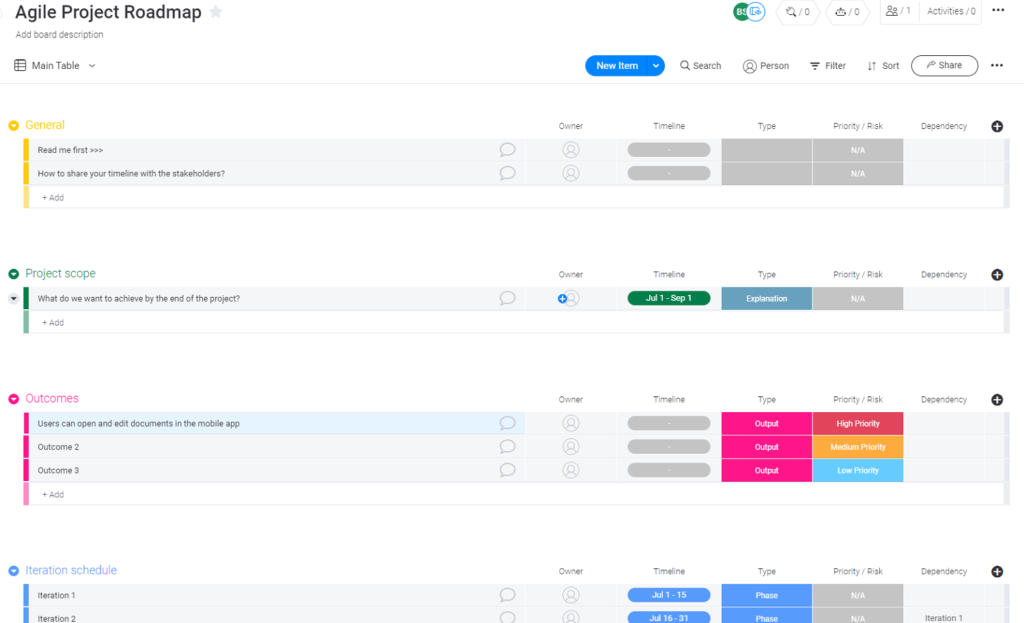Screen dimensions: 1024x623
Task: Open conversation bubble on Read me first item
Action: click(507, 149)
